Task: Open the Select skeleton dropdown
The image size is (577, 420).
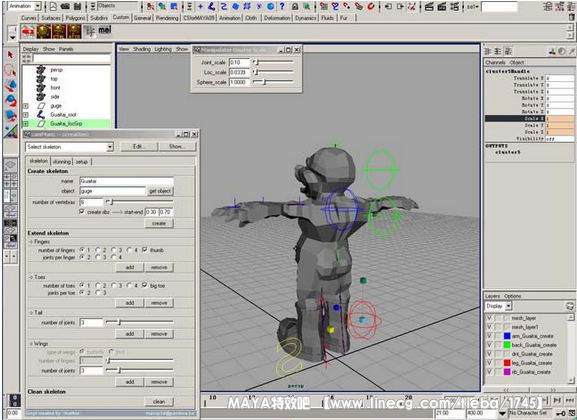Action: pyautogui.click(x=110, y=147)
